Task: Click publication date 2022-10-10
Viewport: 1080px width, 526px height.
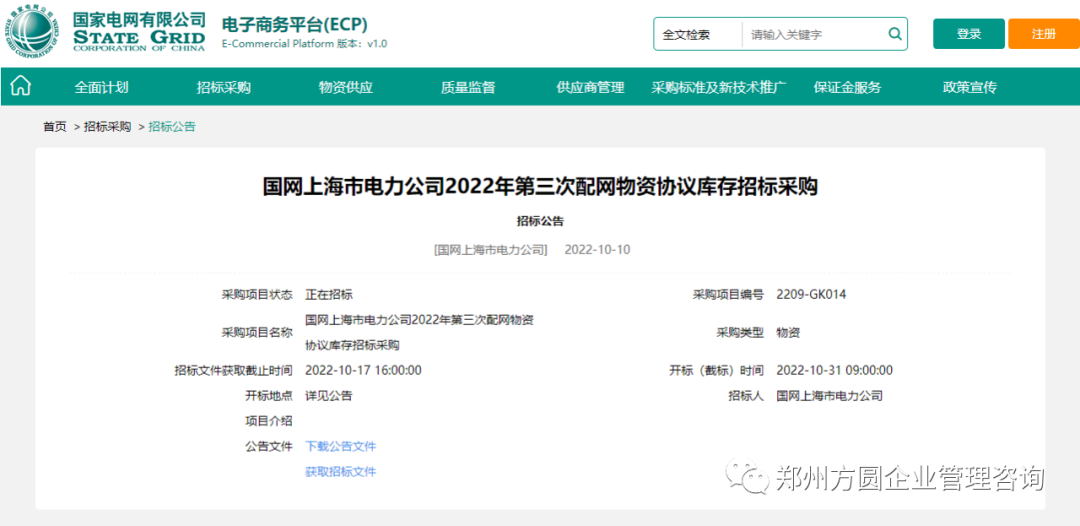Action: click(x=597, y=249)
